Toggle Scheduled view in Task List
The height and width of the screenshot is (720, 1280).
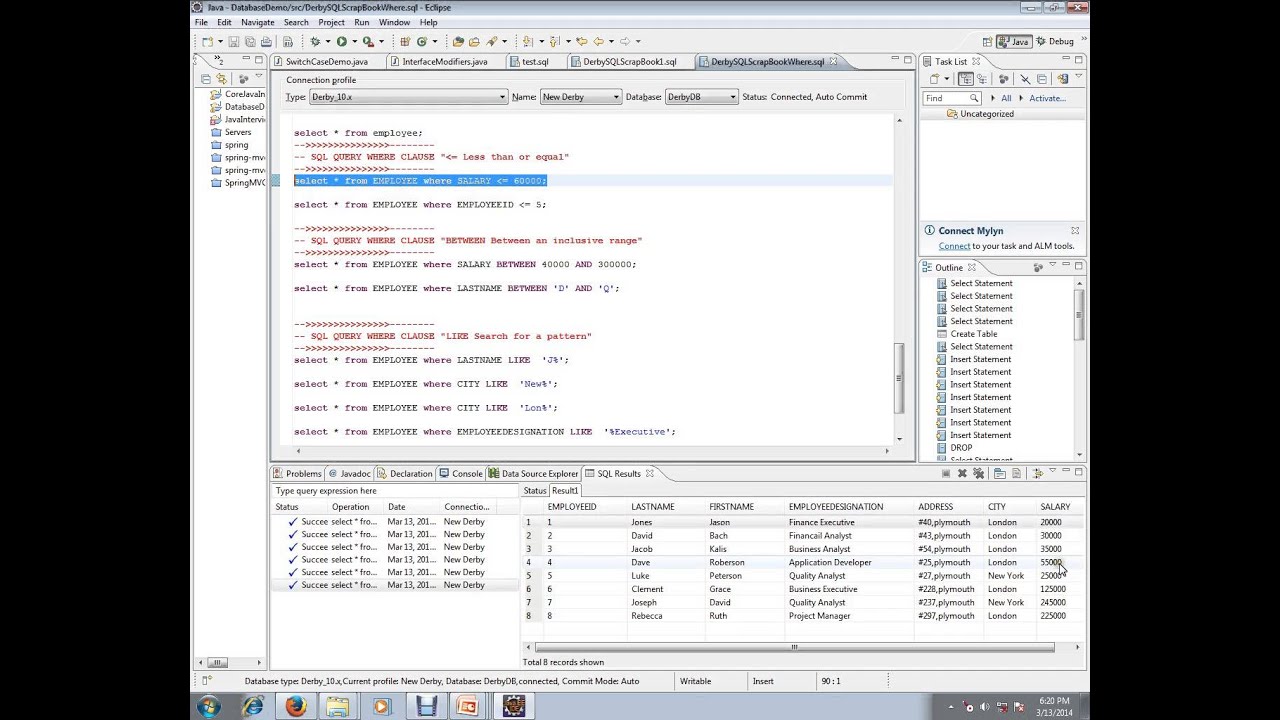pos(982,78)
